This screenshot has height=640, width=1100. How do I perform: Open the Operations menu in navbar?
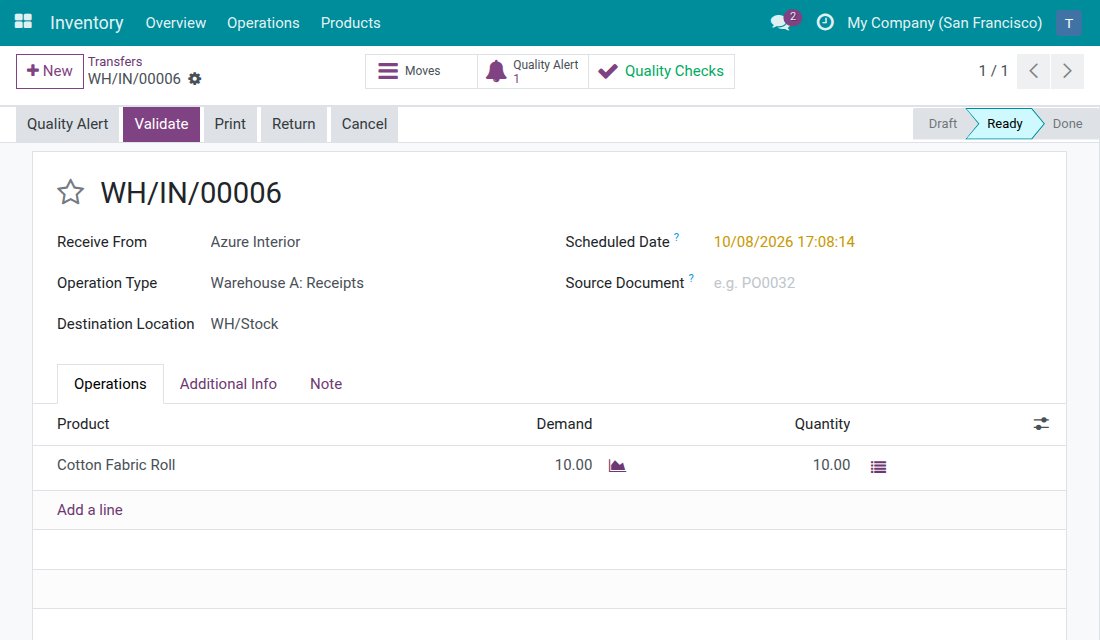coord(263,22)
